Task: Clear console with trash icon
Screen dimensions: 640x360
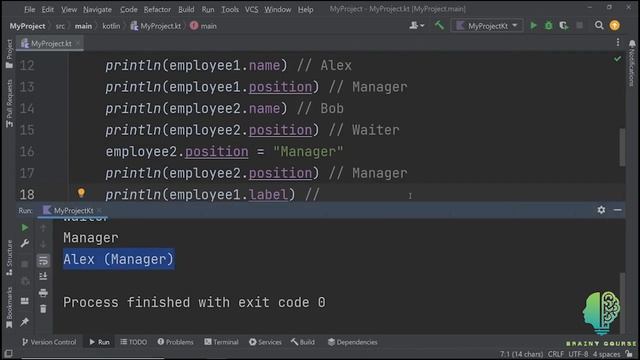Action: (43, 309)
